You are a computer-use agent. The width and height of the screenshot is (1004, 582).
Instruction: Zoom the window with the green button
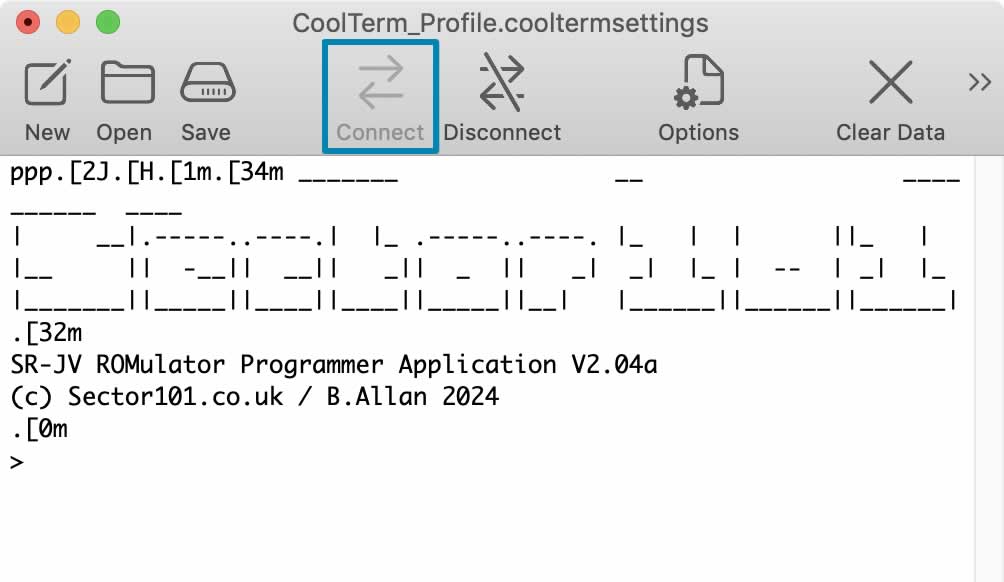[107, 22]
